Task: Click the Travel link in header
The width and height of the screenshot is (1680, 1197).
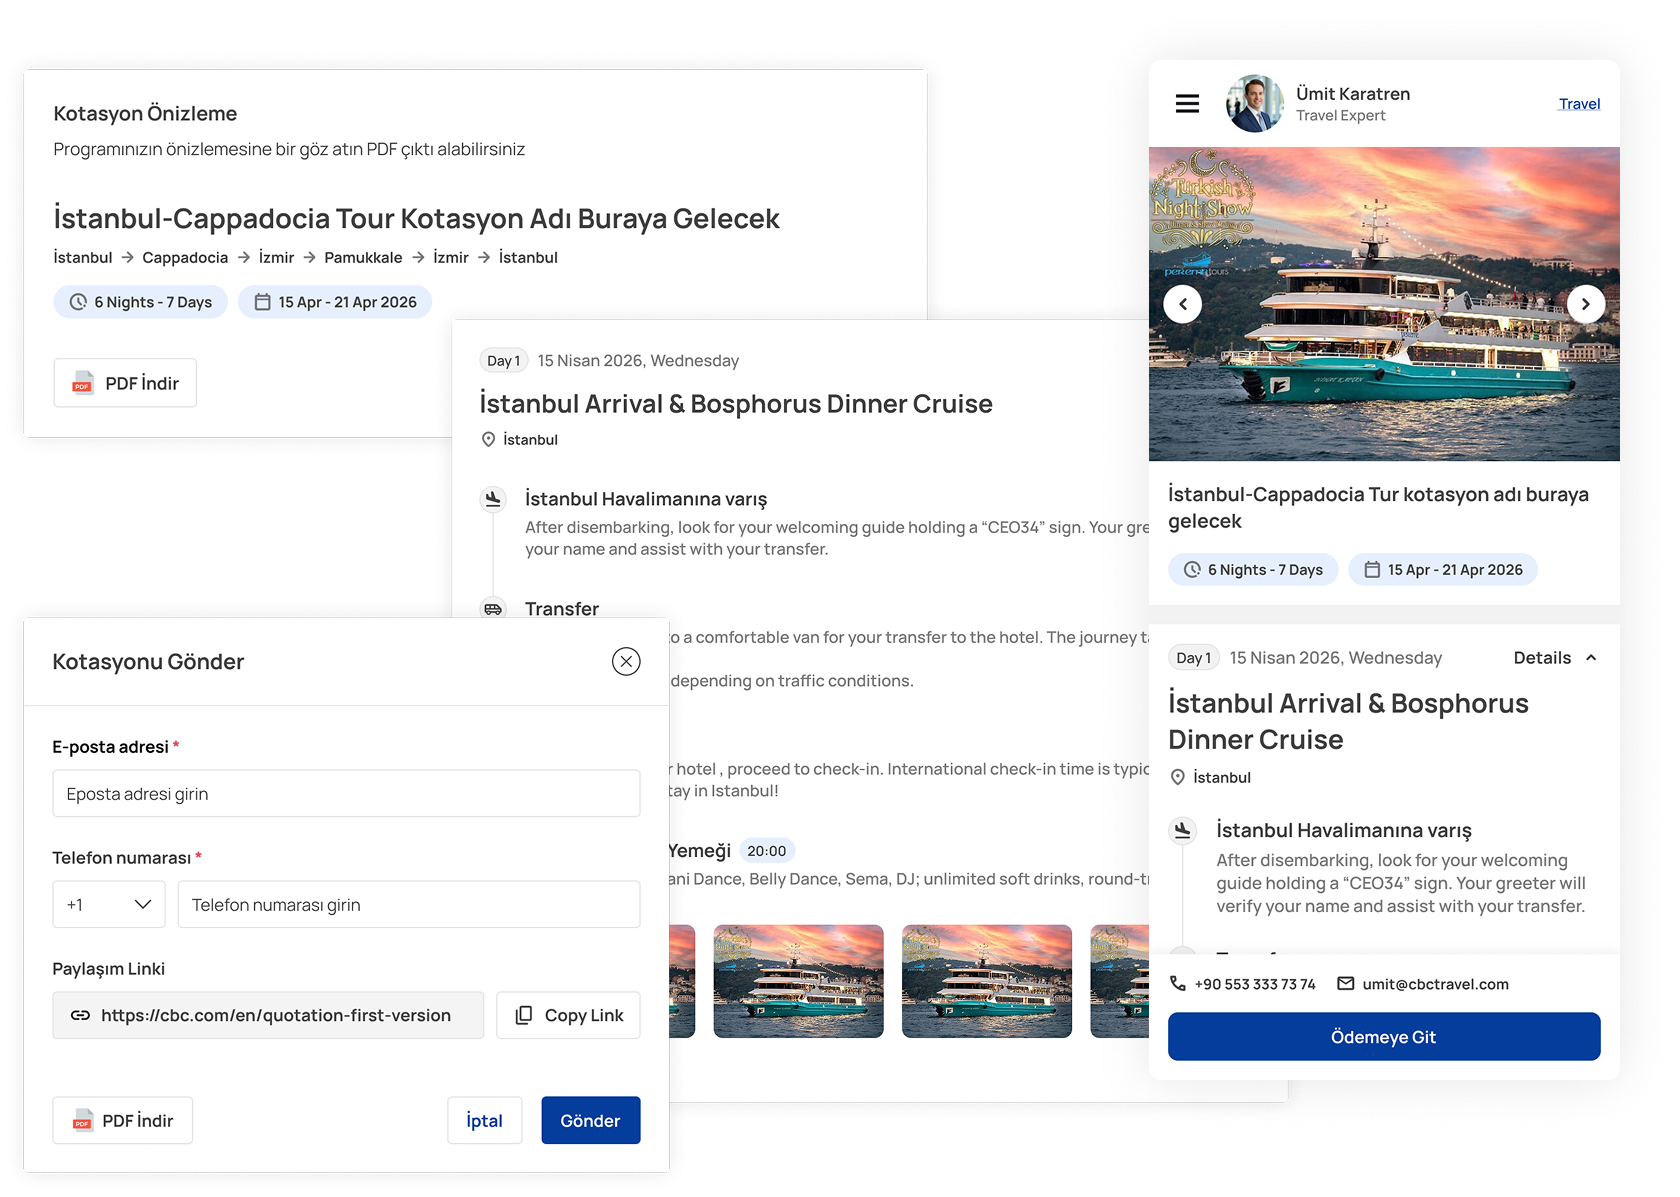Action: click(x=1579, y=104)
